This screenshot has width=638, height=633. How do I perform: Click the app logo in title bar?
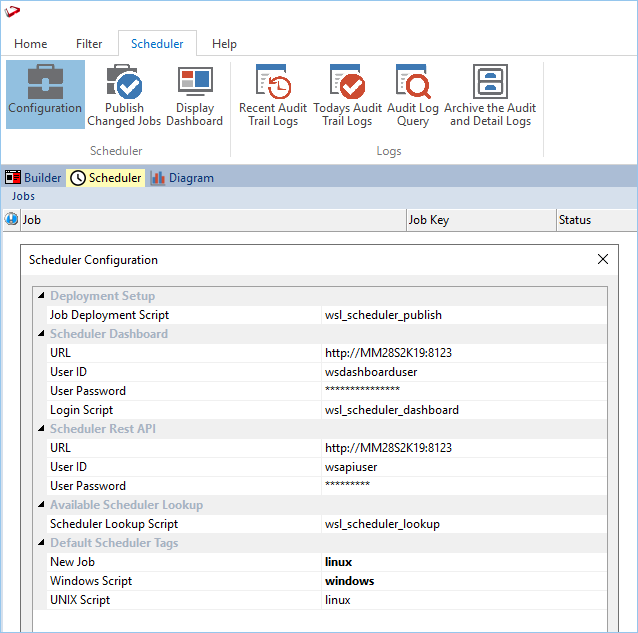tap(13, 12)
